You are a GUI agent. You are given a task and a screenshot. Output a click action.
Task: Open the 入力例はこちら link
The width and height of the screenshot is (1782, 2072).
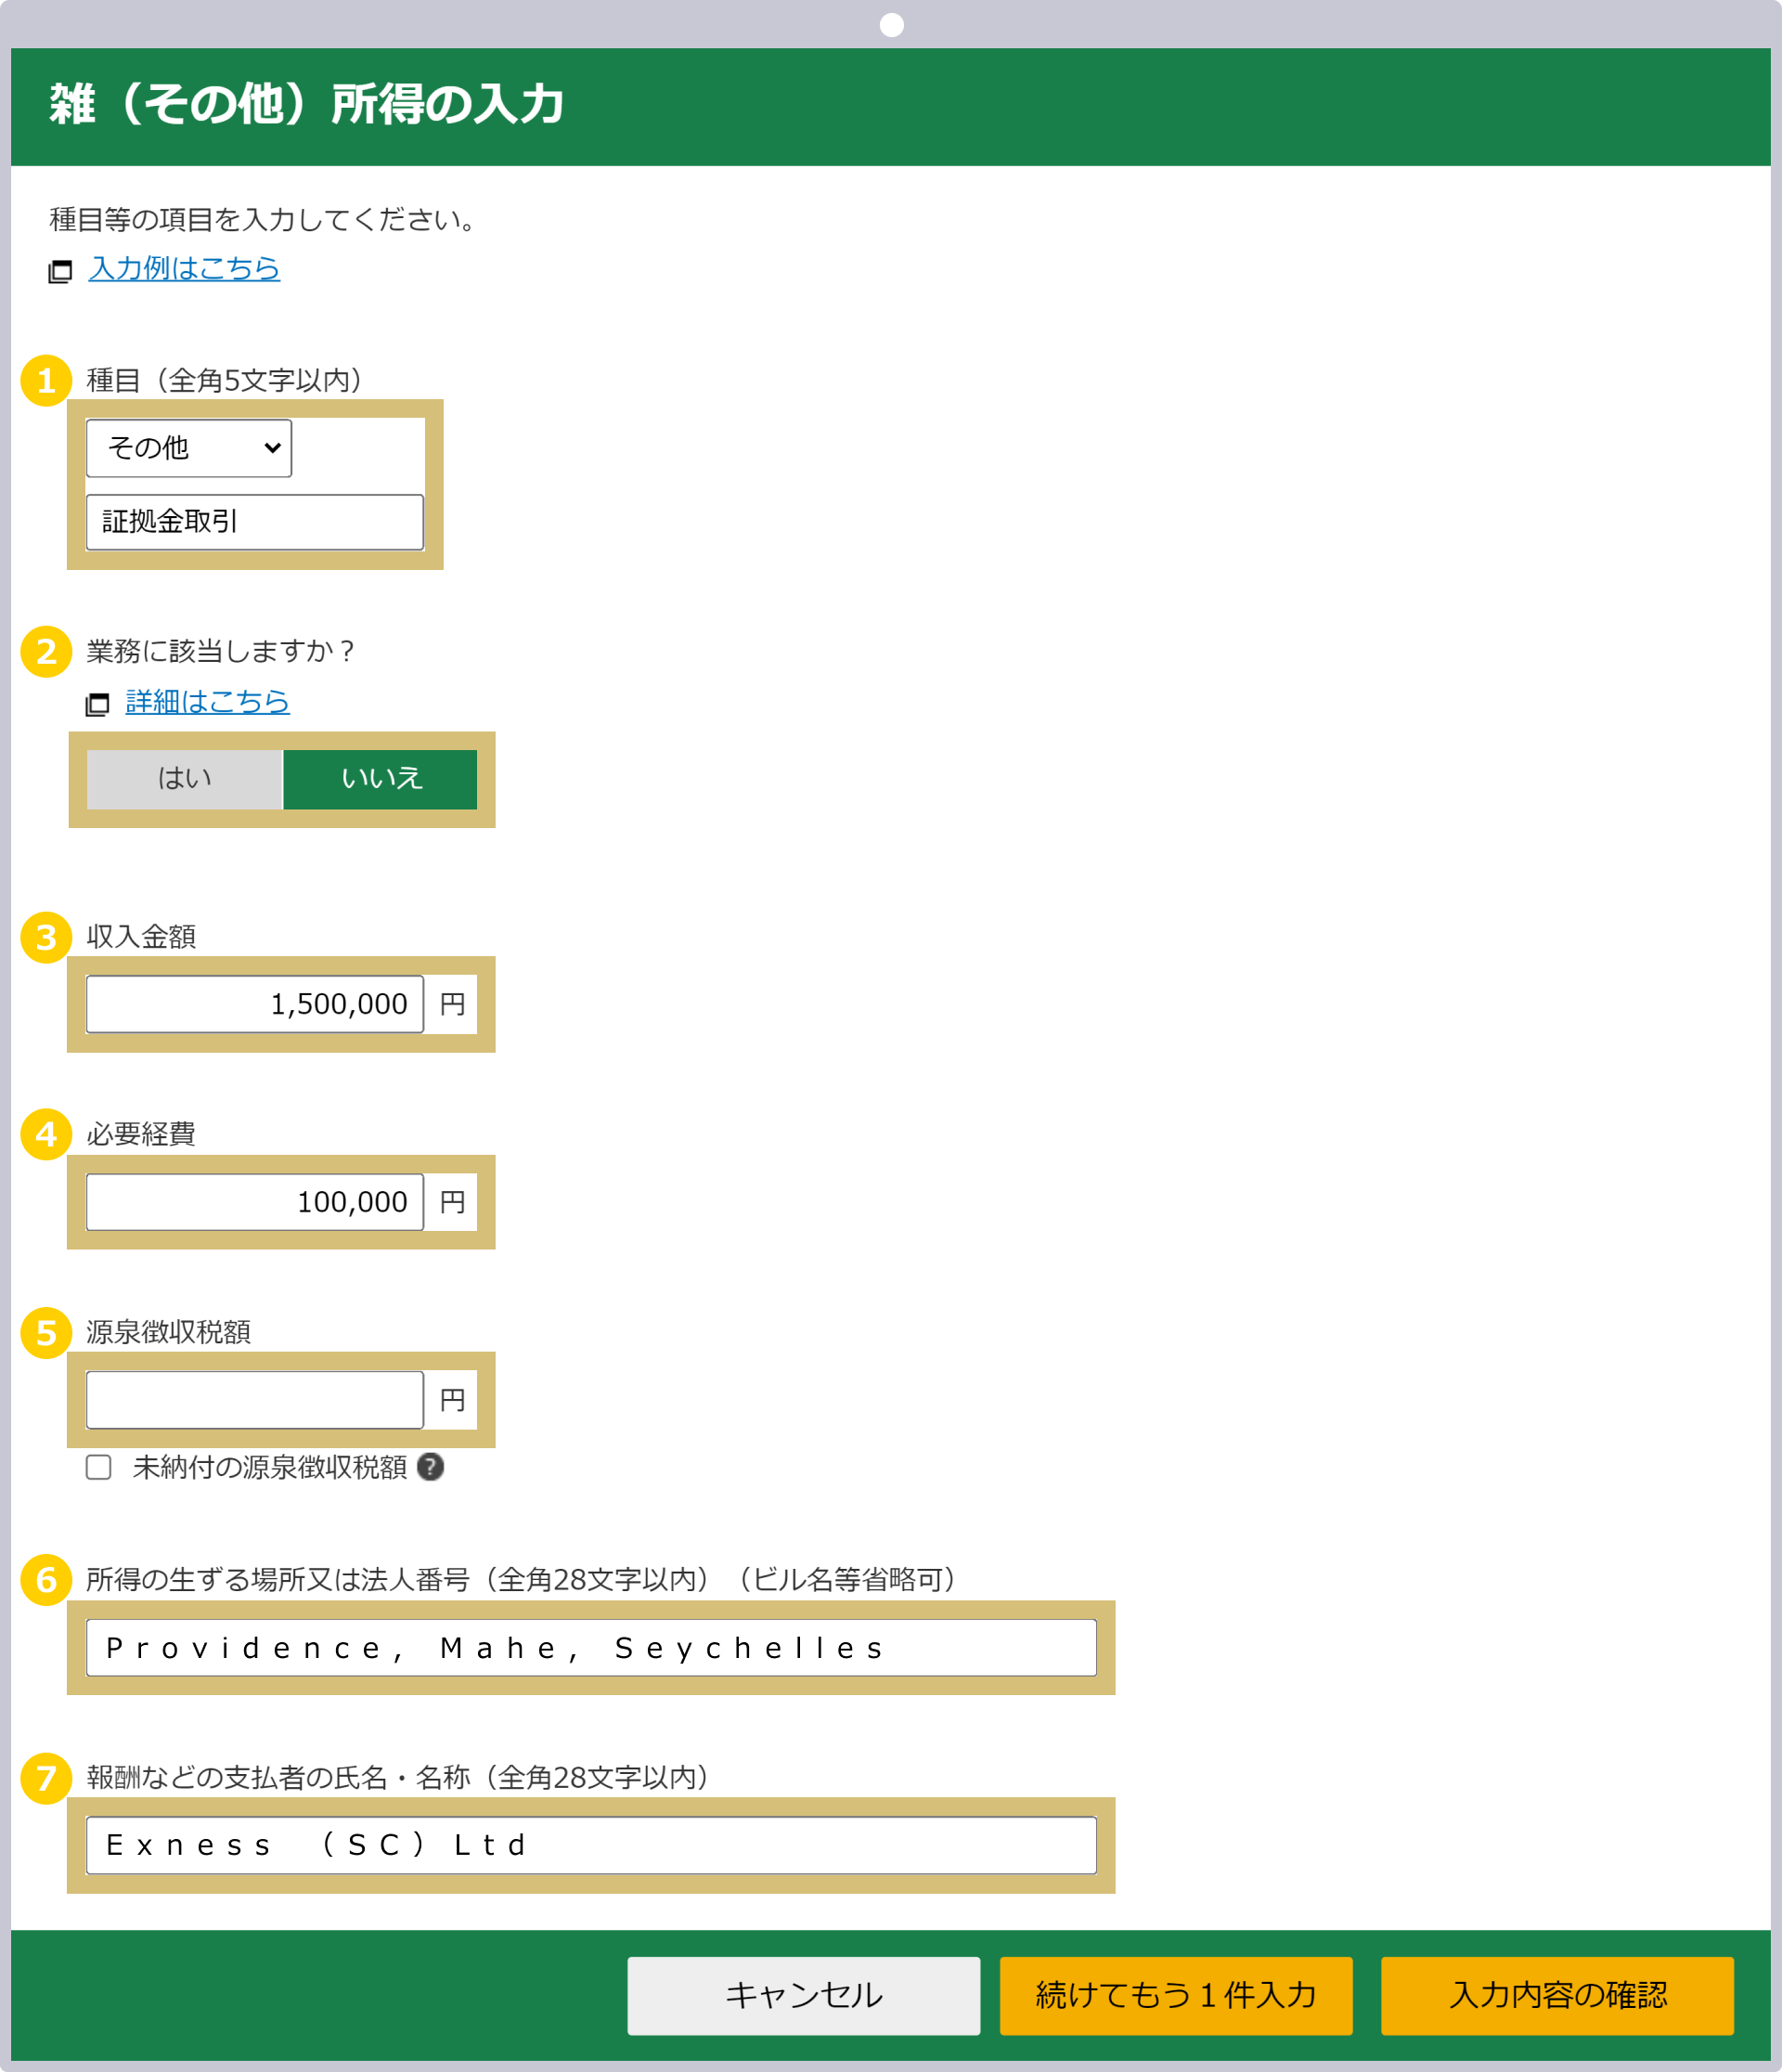point(184,268)
